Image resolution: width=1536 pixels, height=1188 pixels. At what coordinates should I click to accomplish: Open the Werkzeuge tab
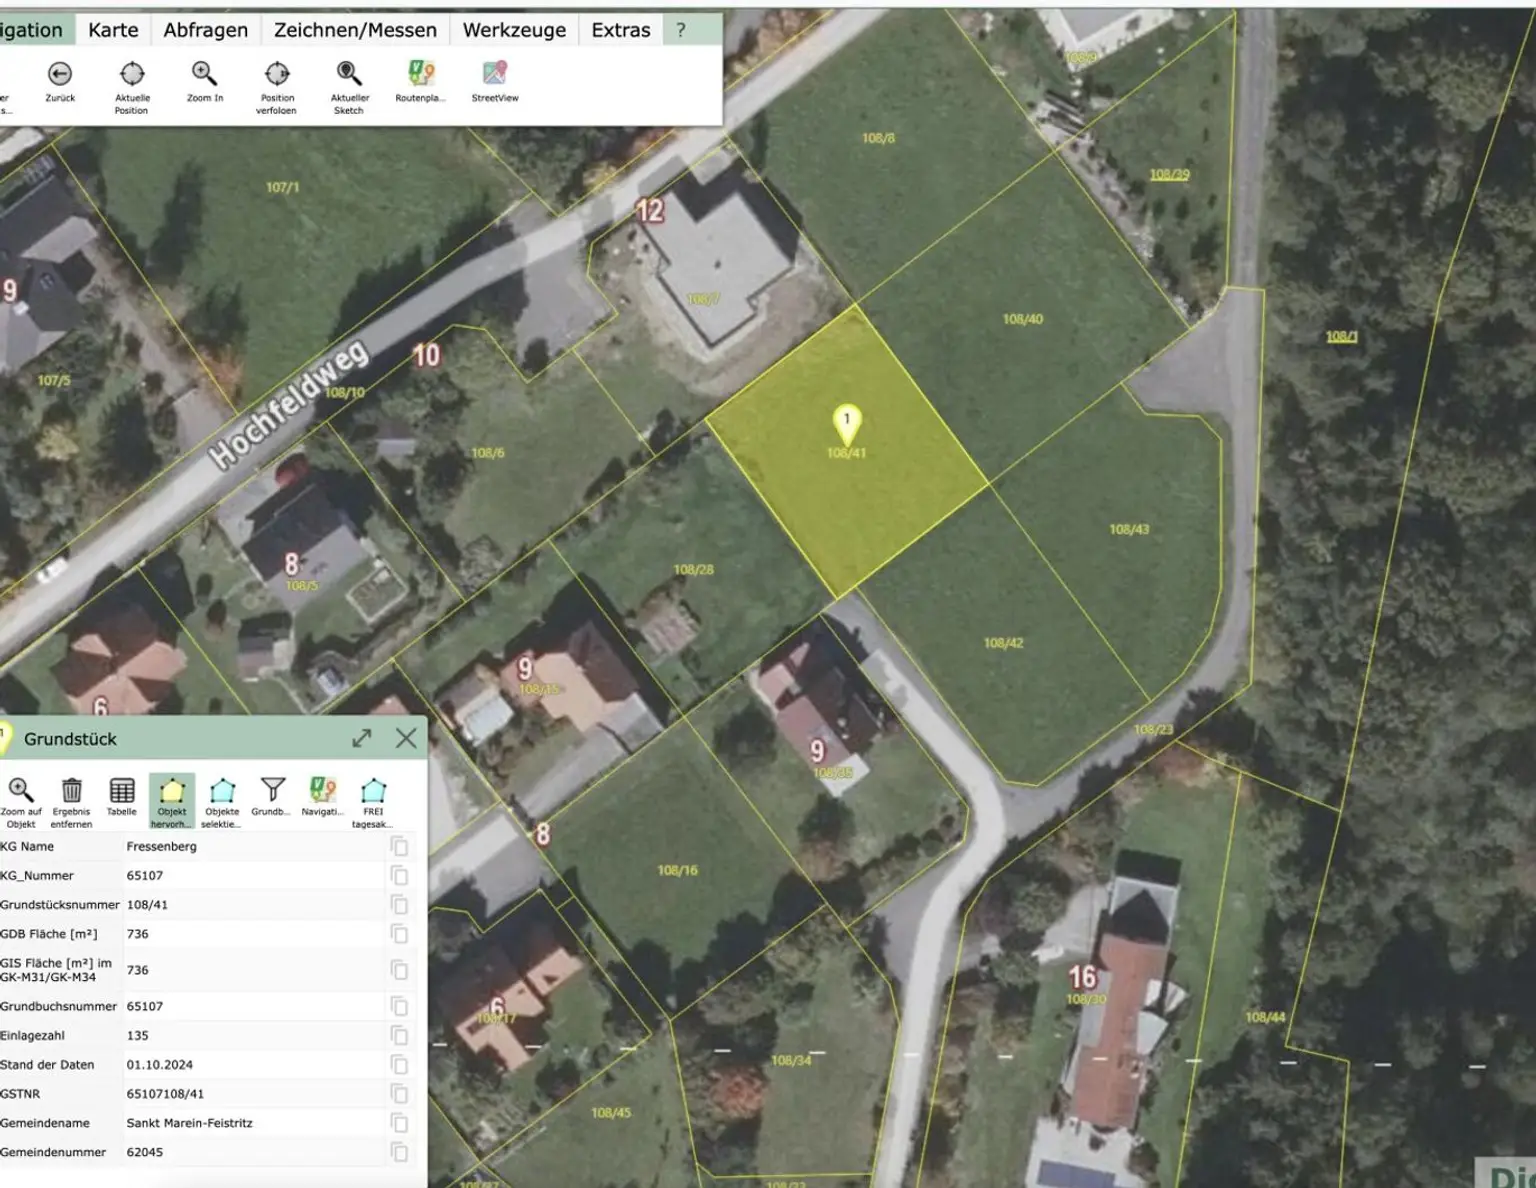tap(514, 30)
